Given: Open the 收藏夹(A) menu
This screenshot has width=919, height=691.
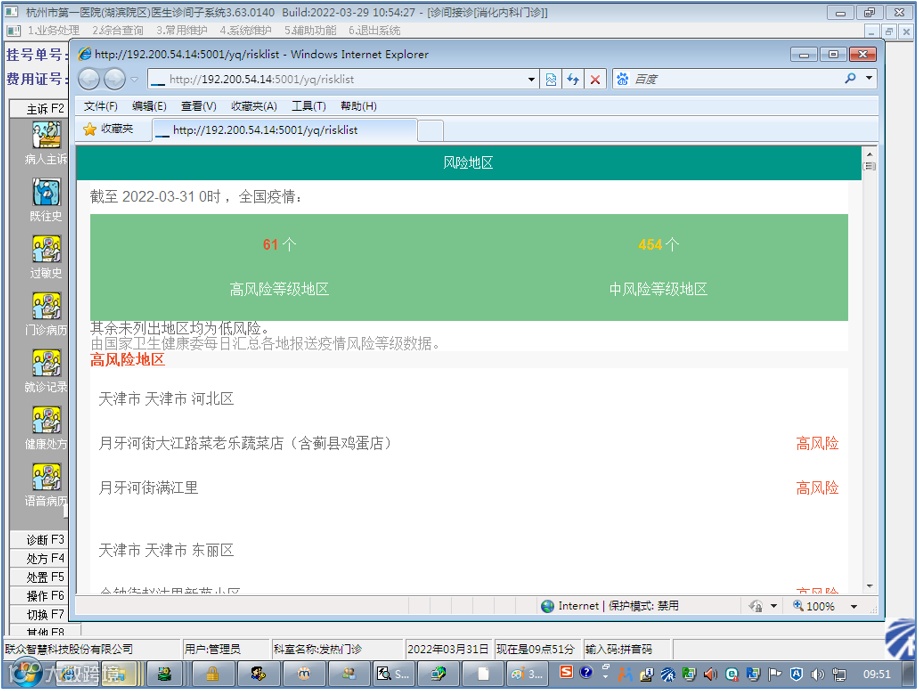Looking at the screenshot, I should tap(254, 106).
